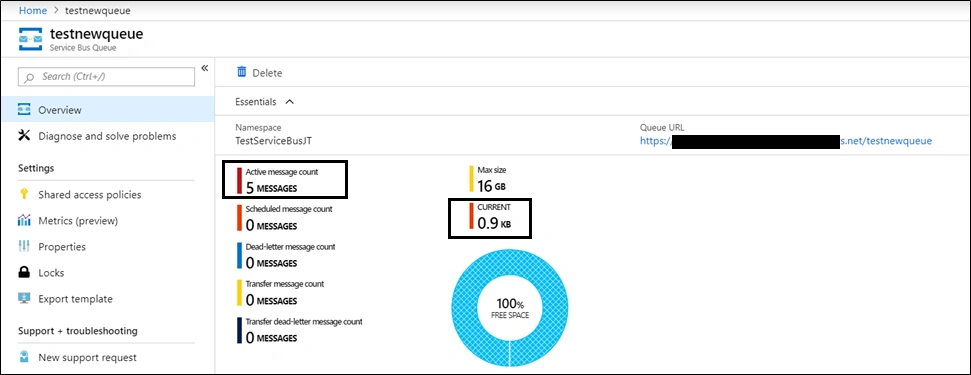Click the Export template icon

[x=24, y=298]
